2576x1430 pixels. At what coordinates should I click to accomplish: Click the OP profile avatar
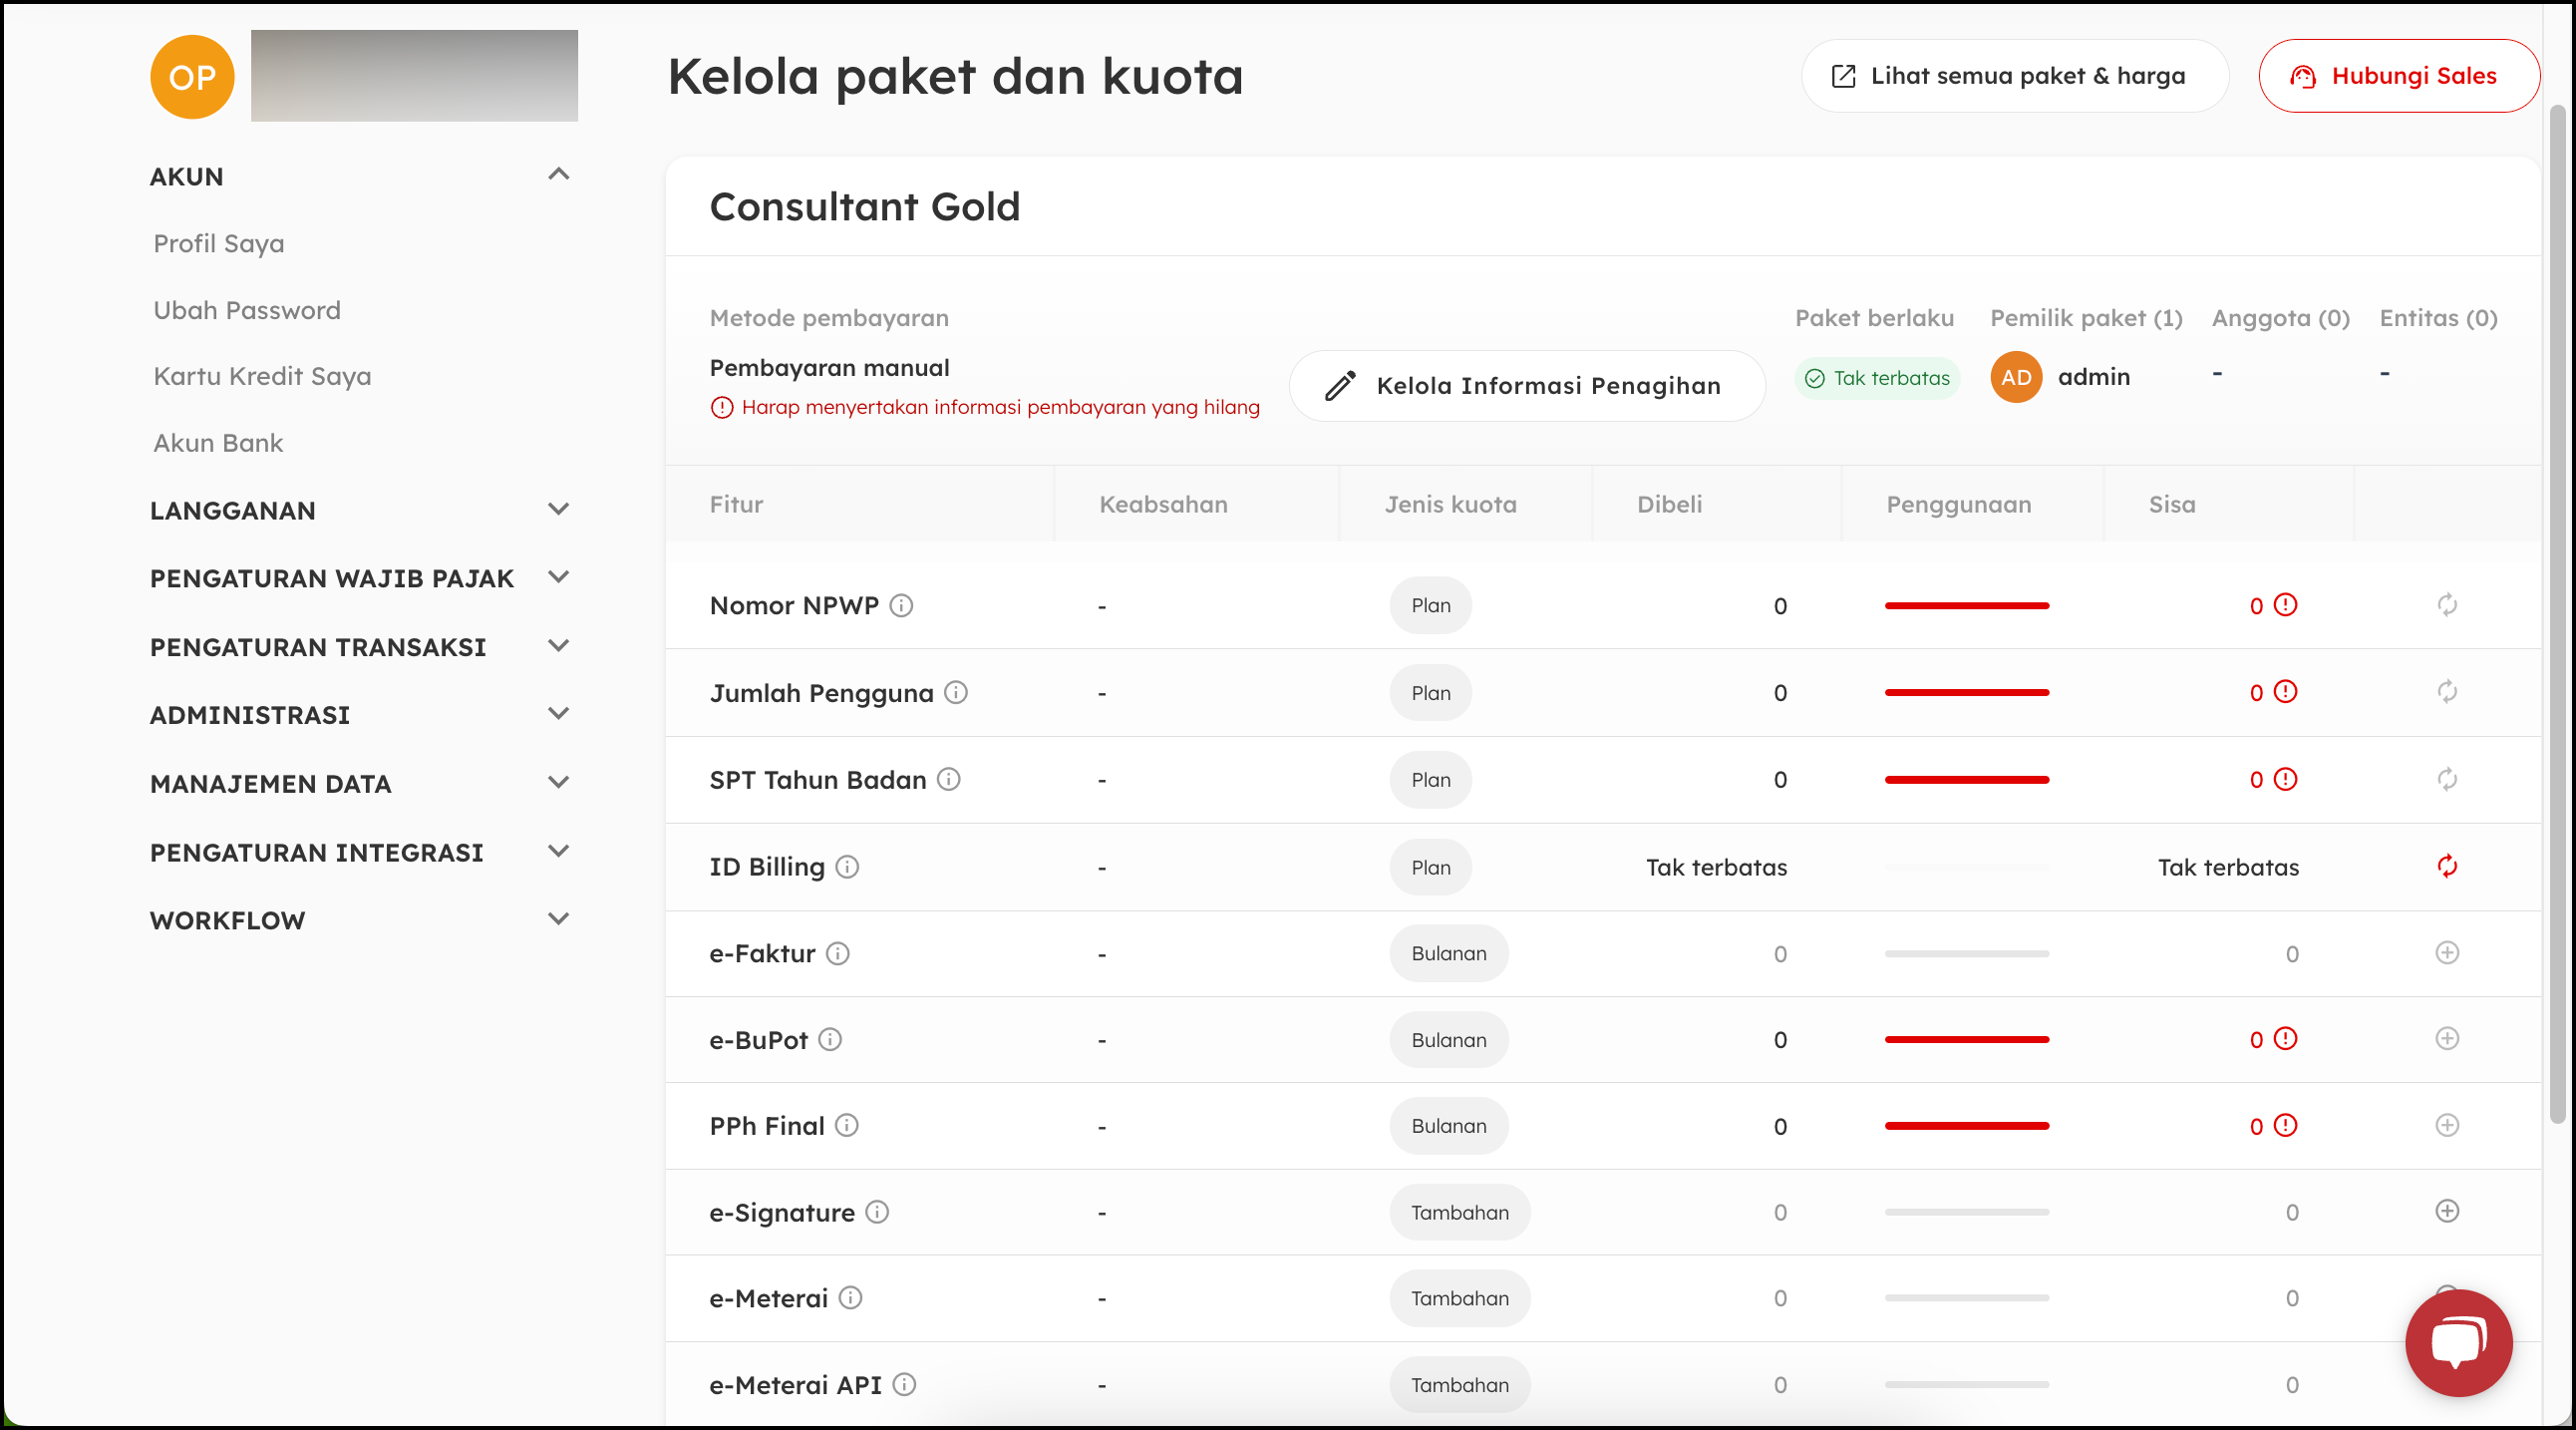192,77
